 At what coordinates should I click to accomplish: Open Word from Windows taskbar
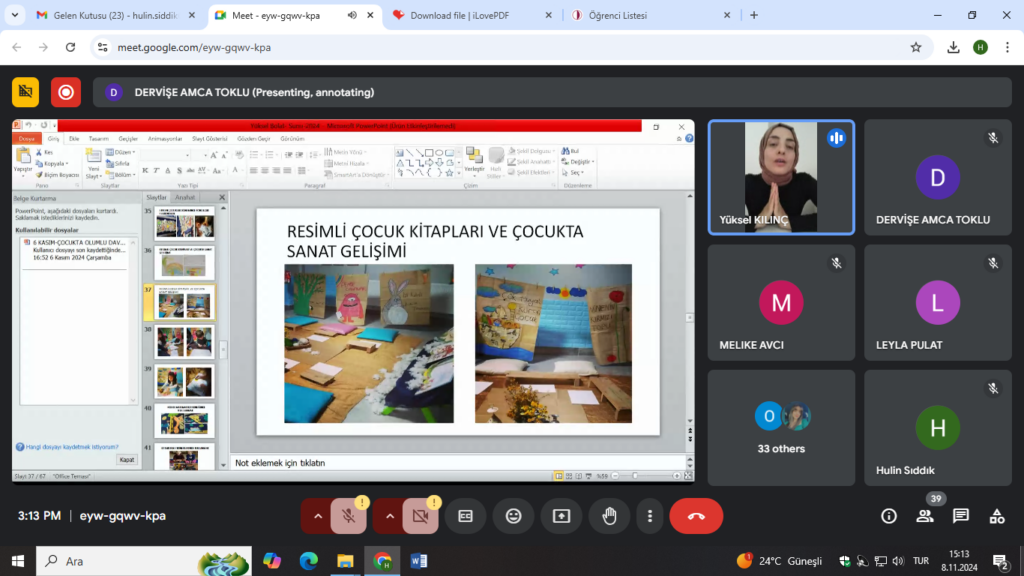pyautogui.click(x=418, y=561)
